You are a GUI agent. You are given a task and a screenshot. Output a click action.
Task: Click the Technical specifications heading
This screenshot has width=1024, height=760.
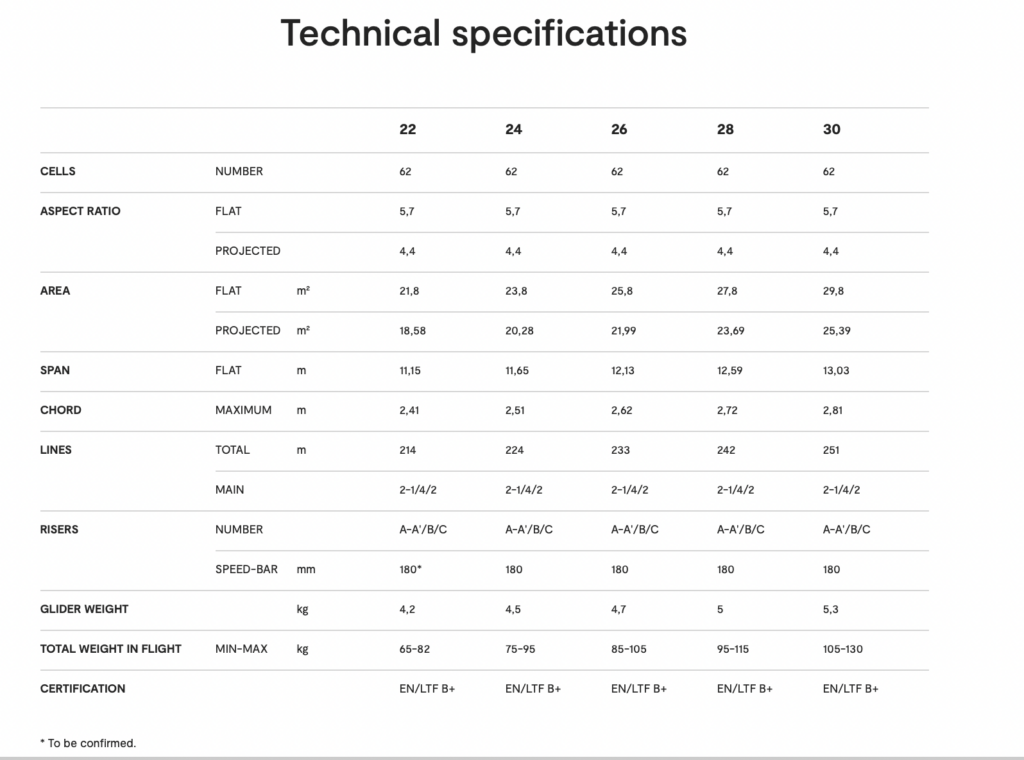[483, 33]
